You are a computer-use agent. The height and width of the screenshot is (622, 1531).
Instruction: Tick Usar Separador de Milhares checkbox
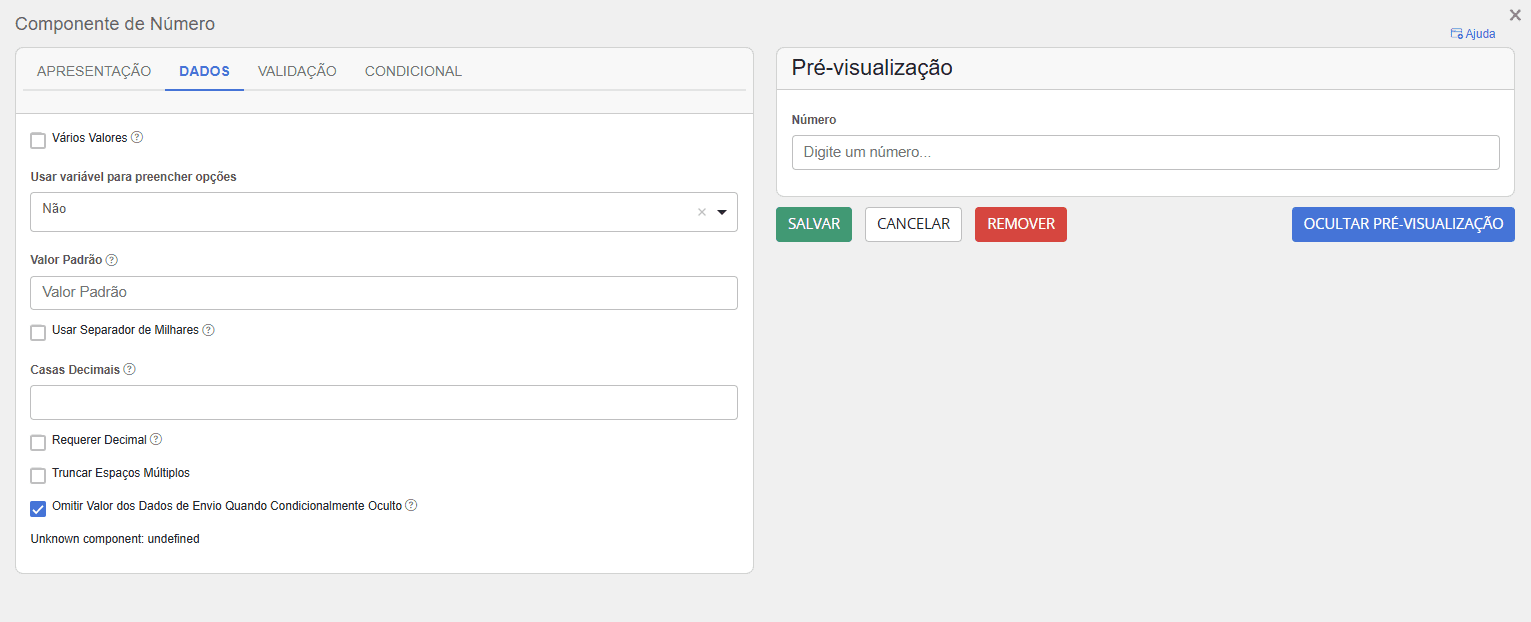(x=38, y=332)
